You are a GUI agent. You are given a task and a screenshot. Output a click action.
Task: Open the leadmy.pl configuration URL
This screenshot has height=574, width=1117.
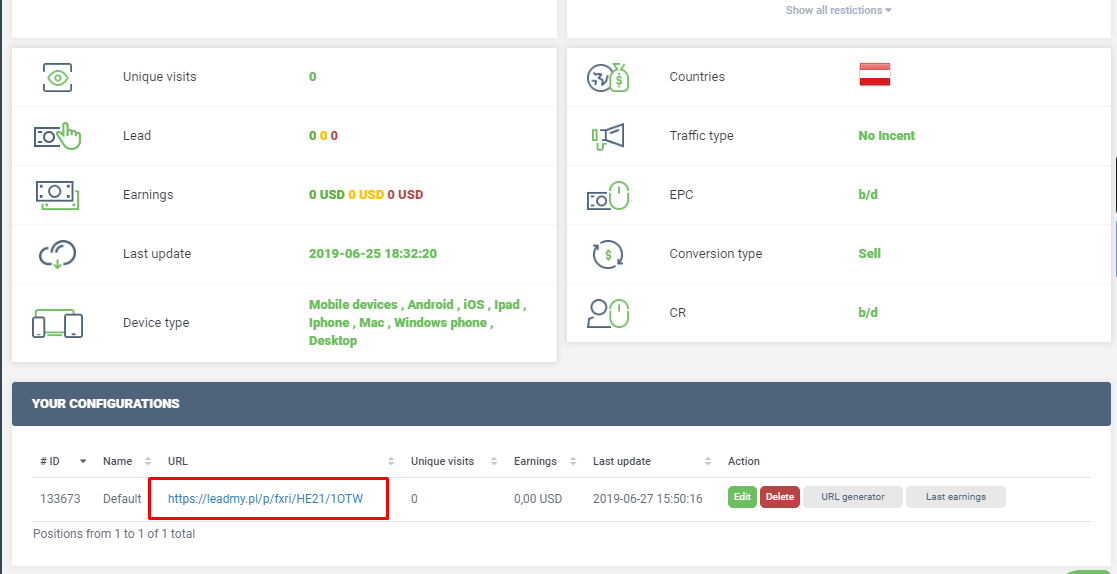click(265, 498)
